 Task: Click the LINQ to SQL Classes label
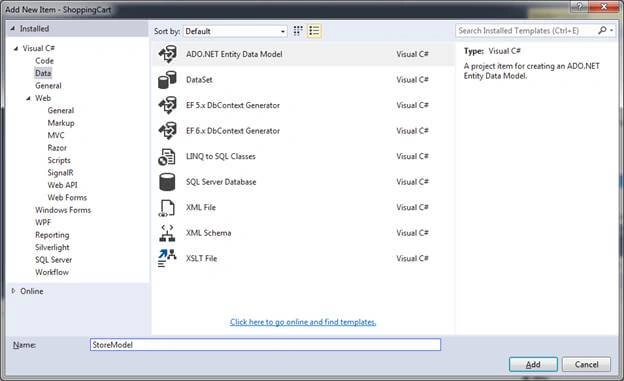pos(220,156)
